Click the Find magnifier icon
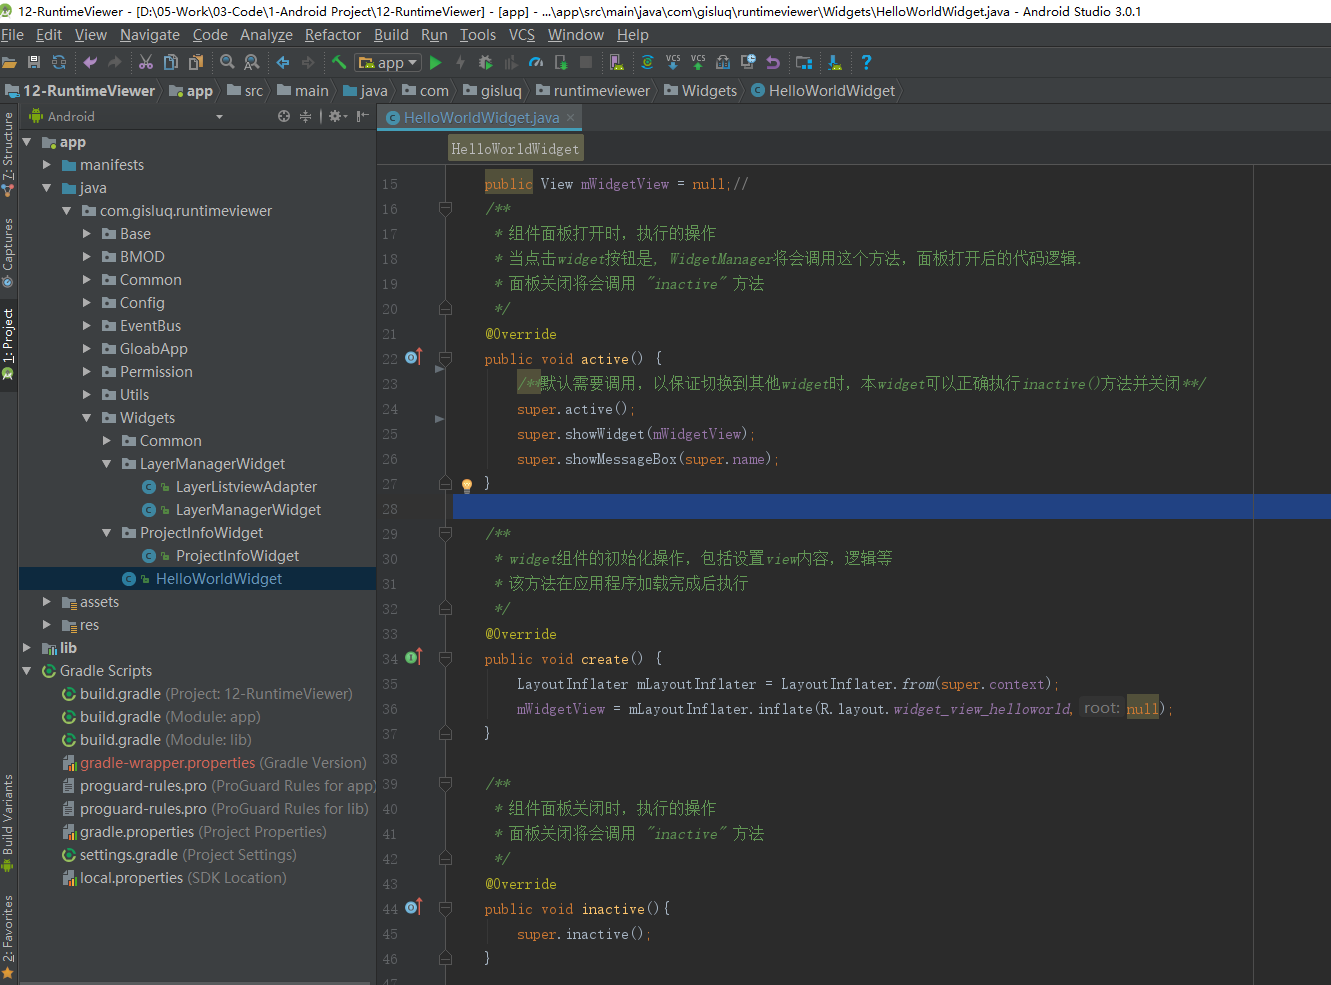This screenshot has height=985, width=1331. click(227, 62)
